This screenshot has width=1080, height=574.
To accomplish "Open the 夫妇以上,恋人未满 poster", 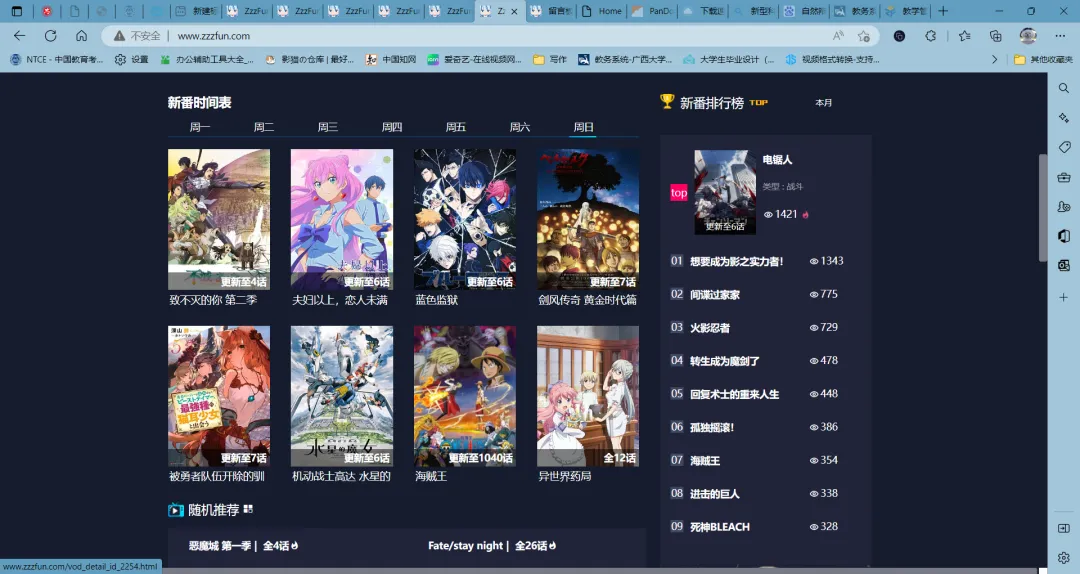I will pyautogui.click(x=342, y=219).
